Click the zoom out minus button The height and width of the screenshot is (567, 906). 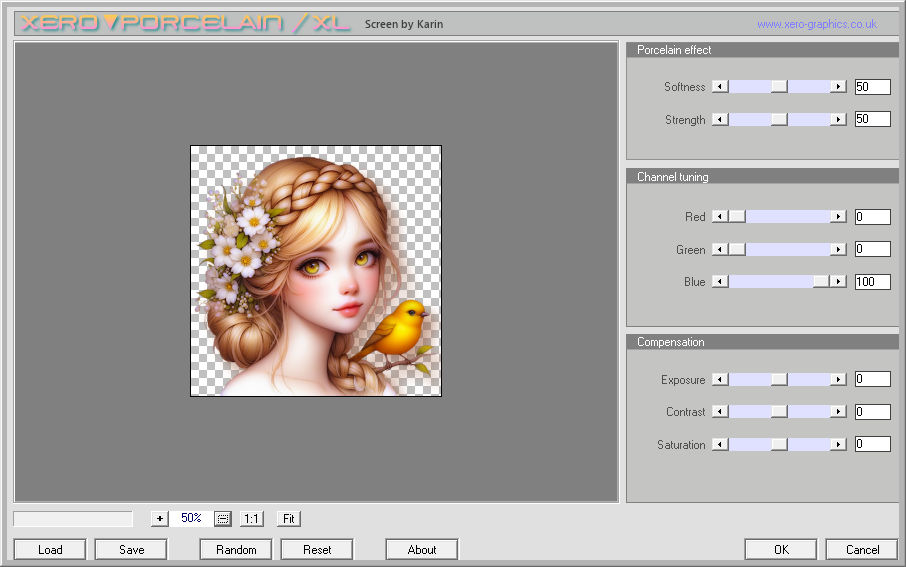[223, 519]
